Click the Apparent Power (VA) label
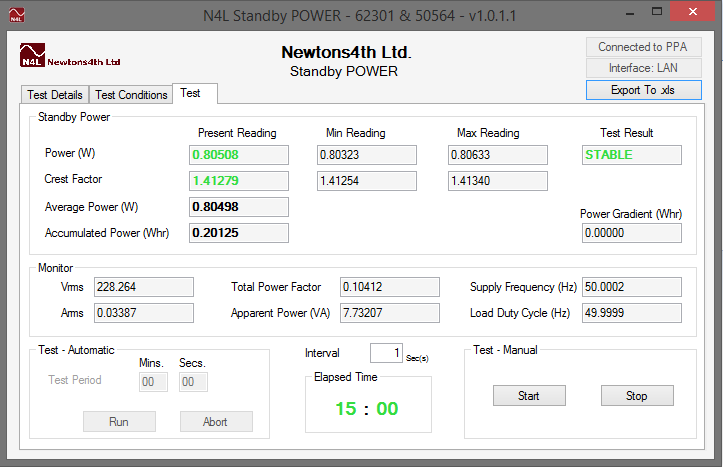723x467 pixels. [x=280, y=313]
